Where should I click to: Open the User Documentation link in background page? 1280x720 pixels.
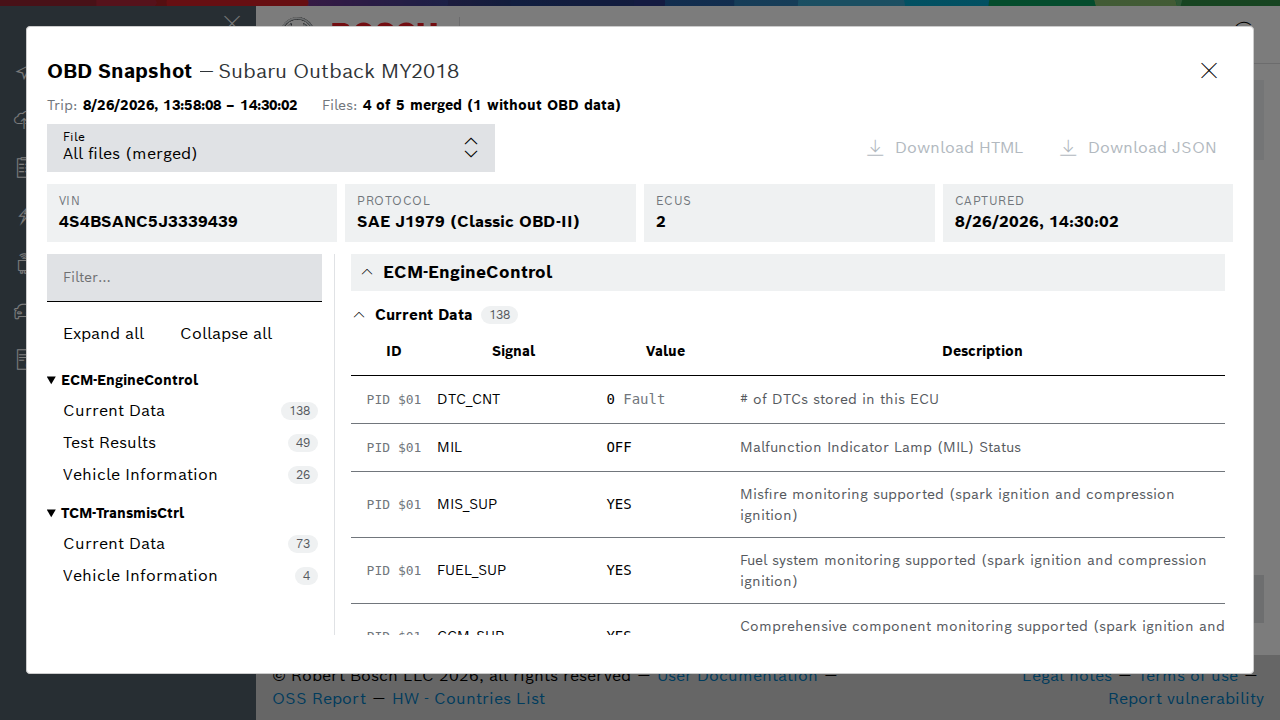(x=737, y=679)
